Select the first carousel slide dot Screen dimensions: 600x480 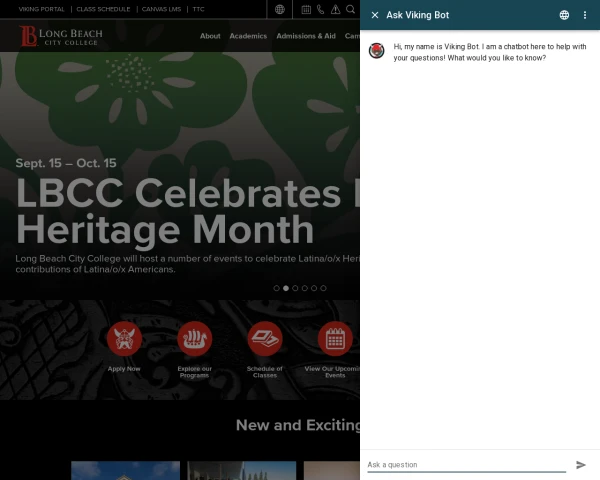[277, 288]
